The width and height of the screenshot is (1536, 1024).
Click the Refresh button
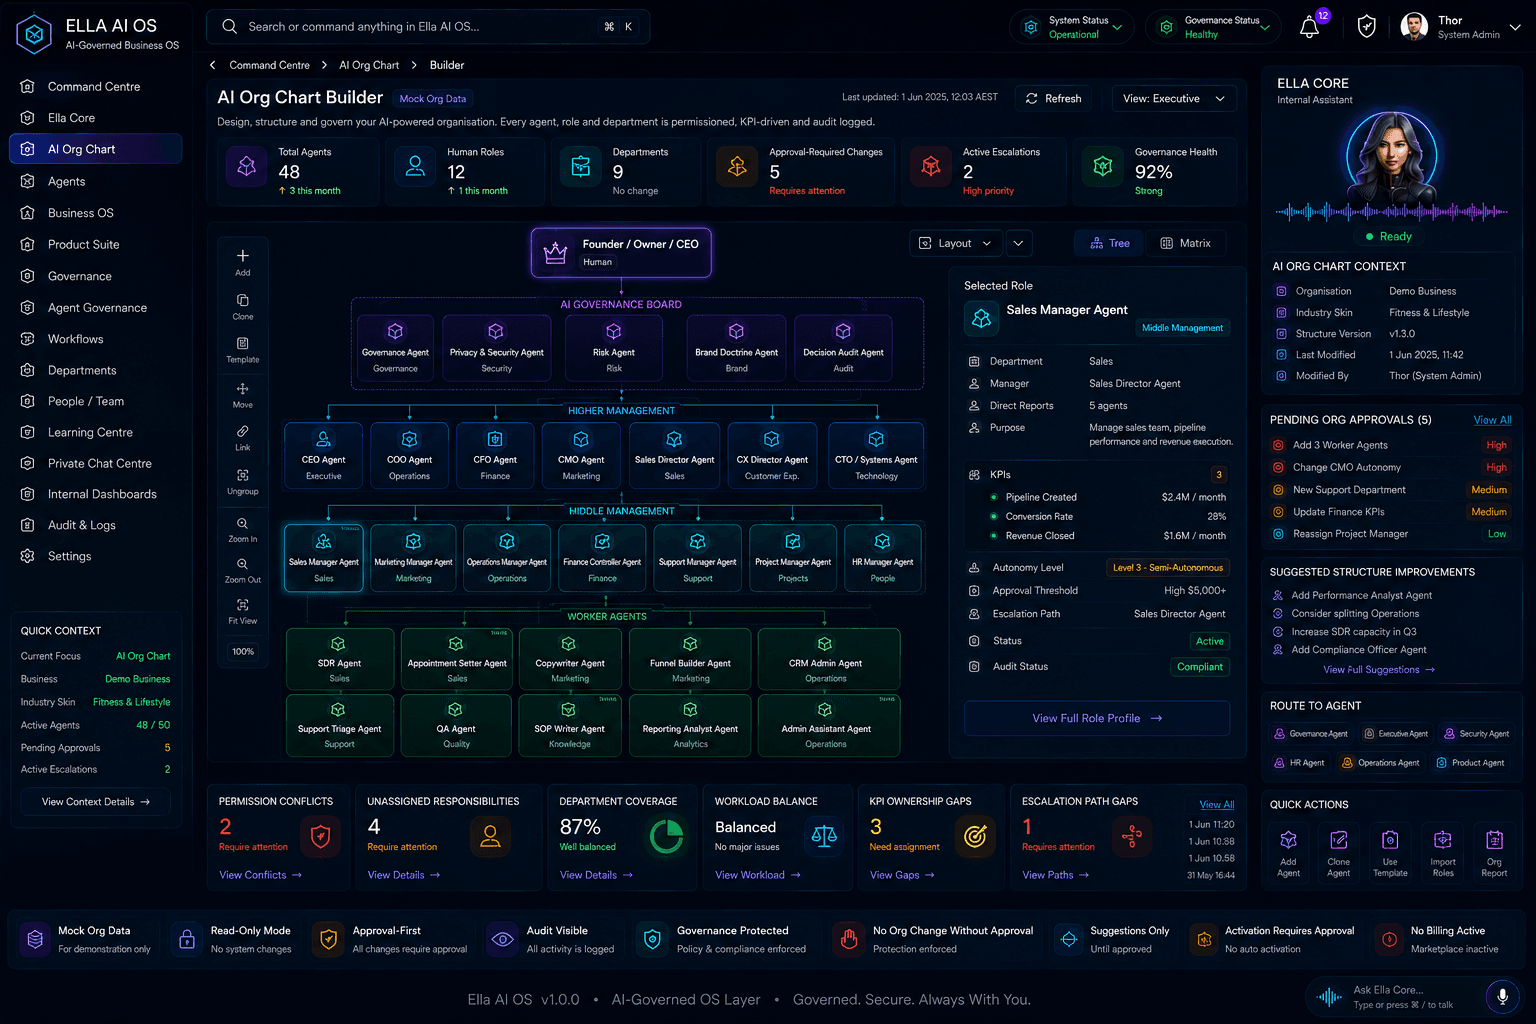pyautogui.click(x=1054, y=99)
